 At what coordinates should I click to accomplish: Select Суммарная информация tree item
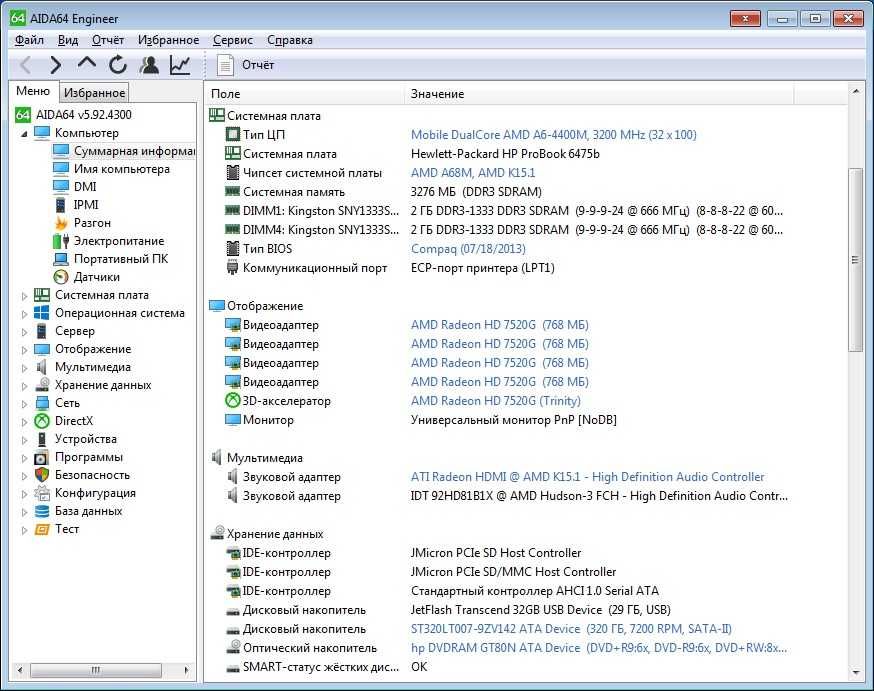134,151
